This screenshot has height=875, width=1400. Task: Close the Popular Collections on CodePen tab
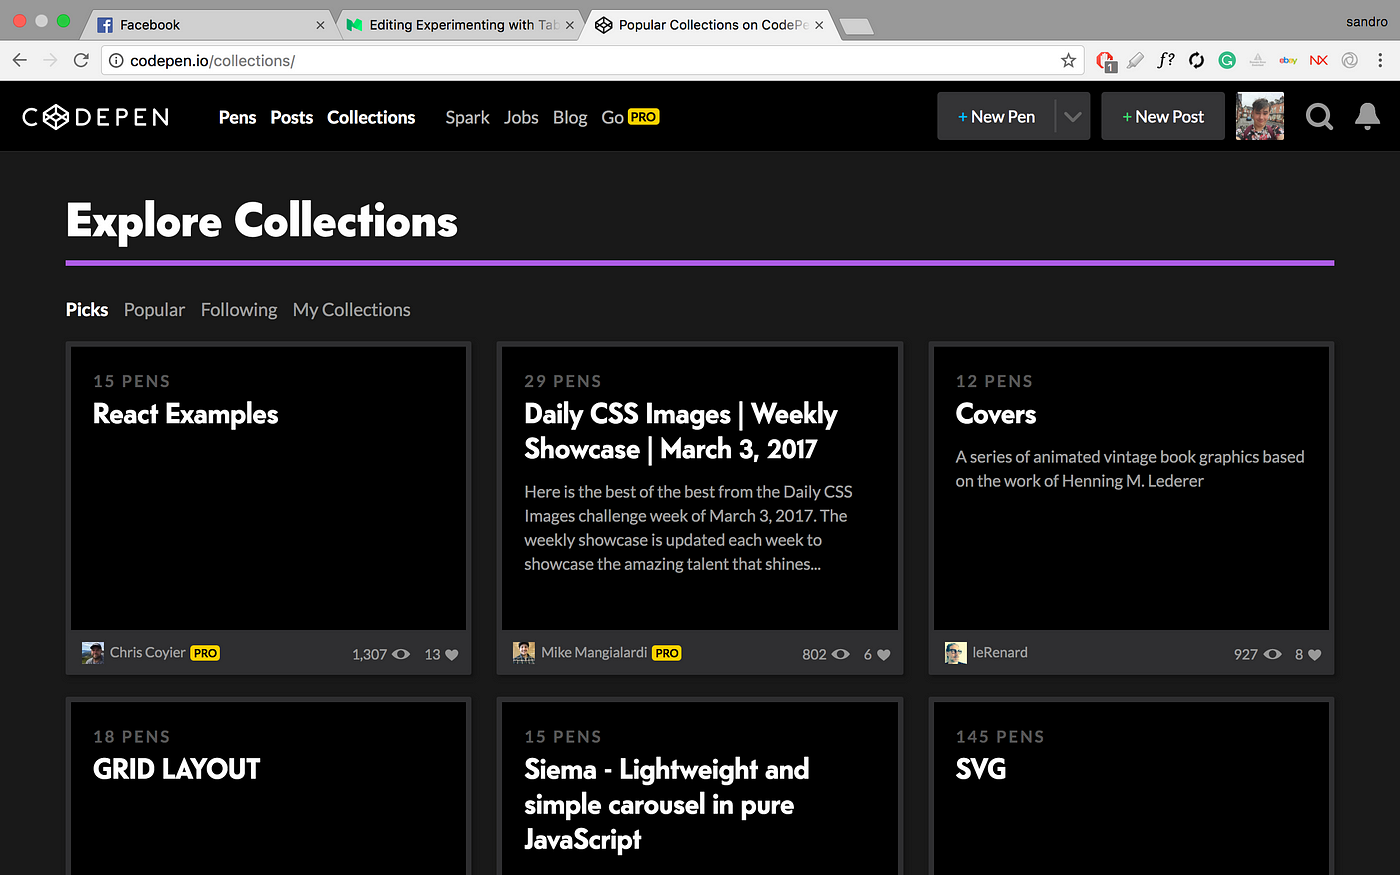[x=819, y=25]
